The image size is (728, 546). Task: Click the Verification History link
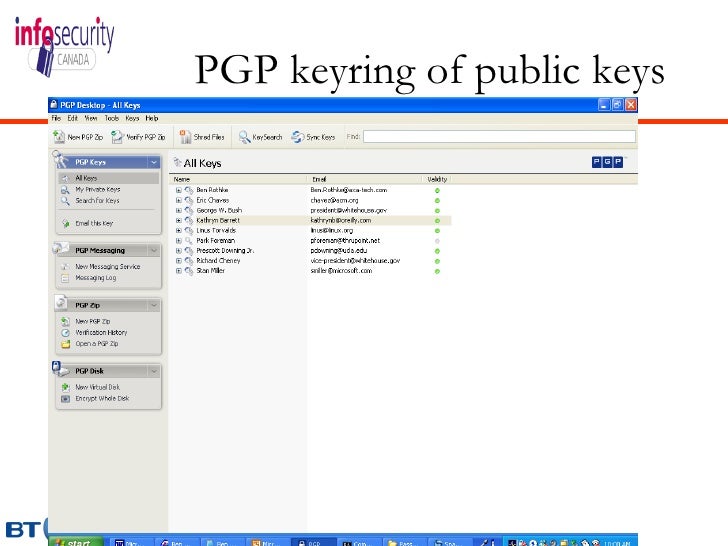coord(101,332)
